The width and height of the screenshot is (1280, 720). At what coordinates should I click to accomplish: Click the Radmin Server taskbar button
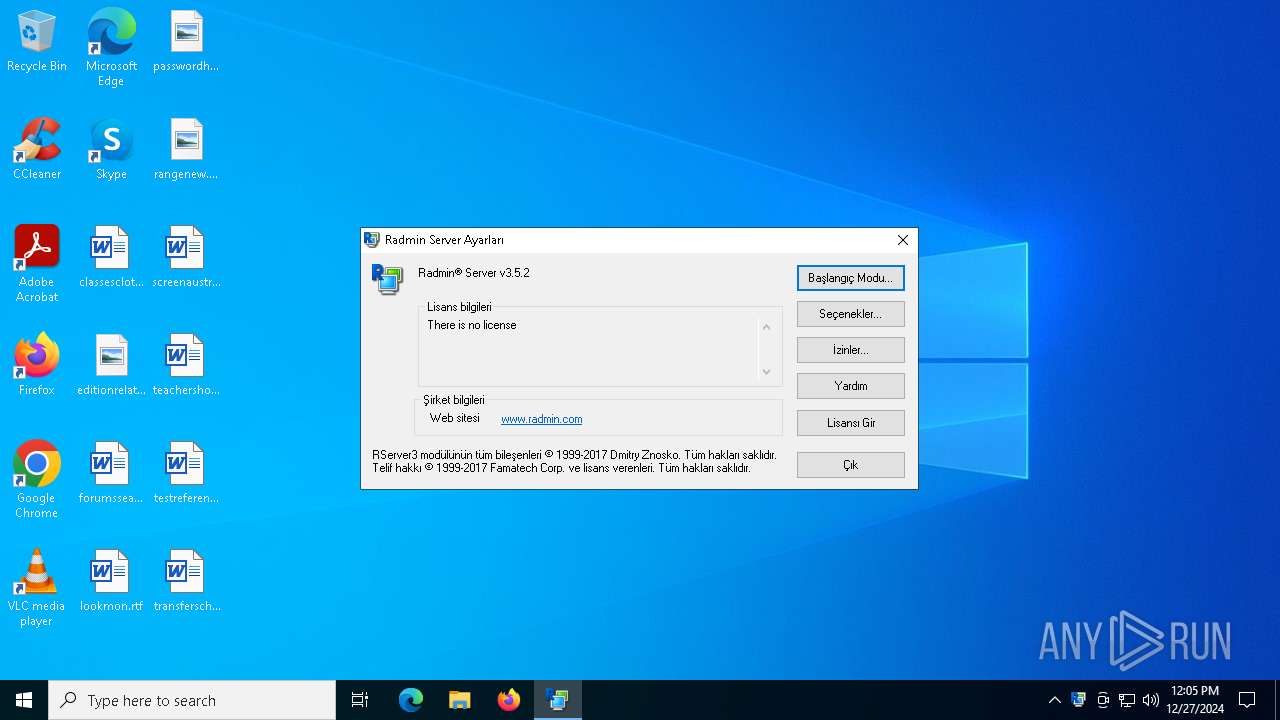pos(558,700)
